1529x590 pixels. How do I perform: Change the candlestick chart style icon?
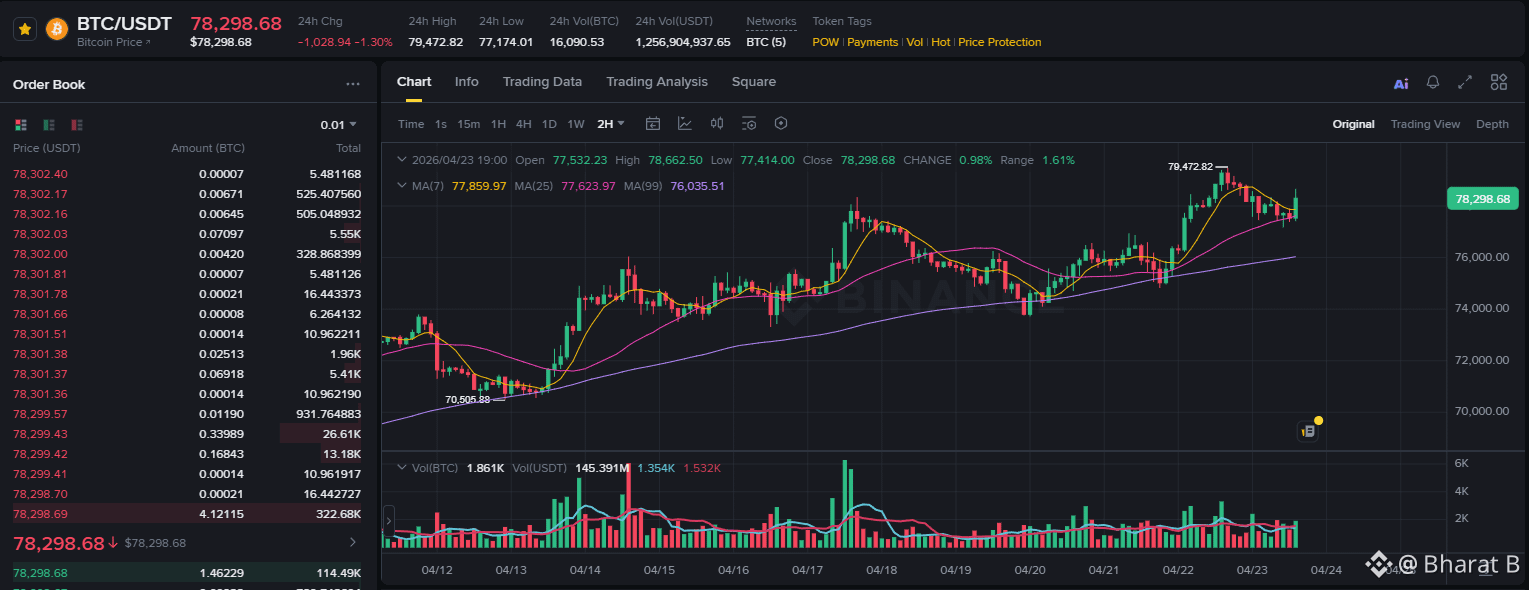[x=717, y=124]
